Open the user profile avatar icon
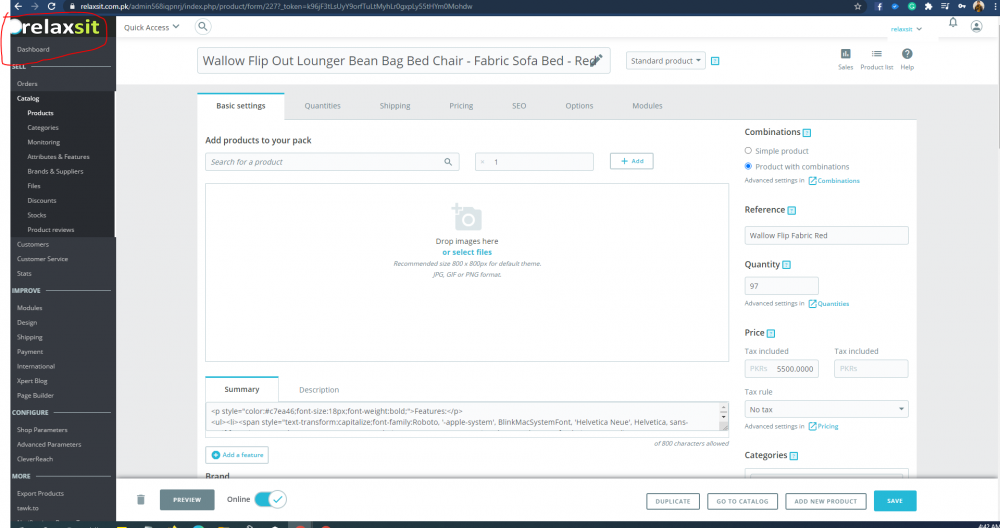Screen dimensions: 1000x528 tap(976, 27)
